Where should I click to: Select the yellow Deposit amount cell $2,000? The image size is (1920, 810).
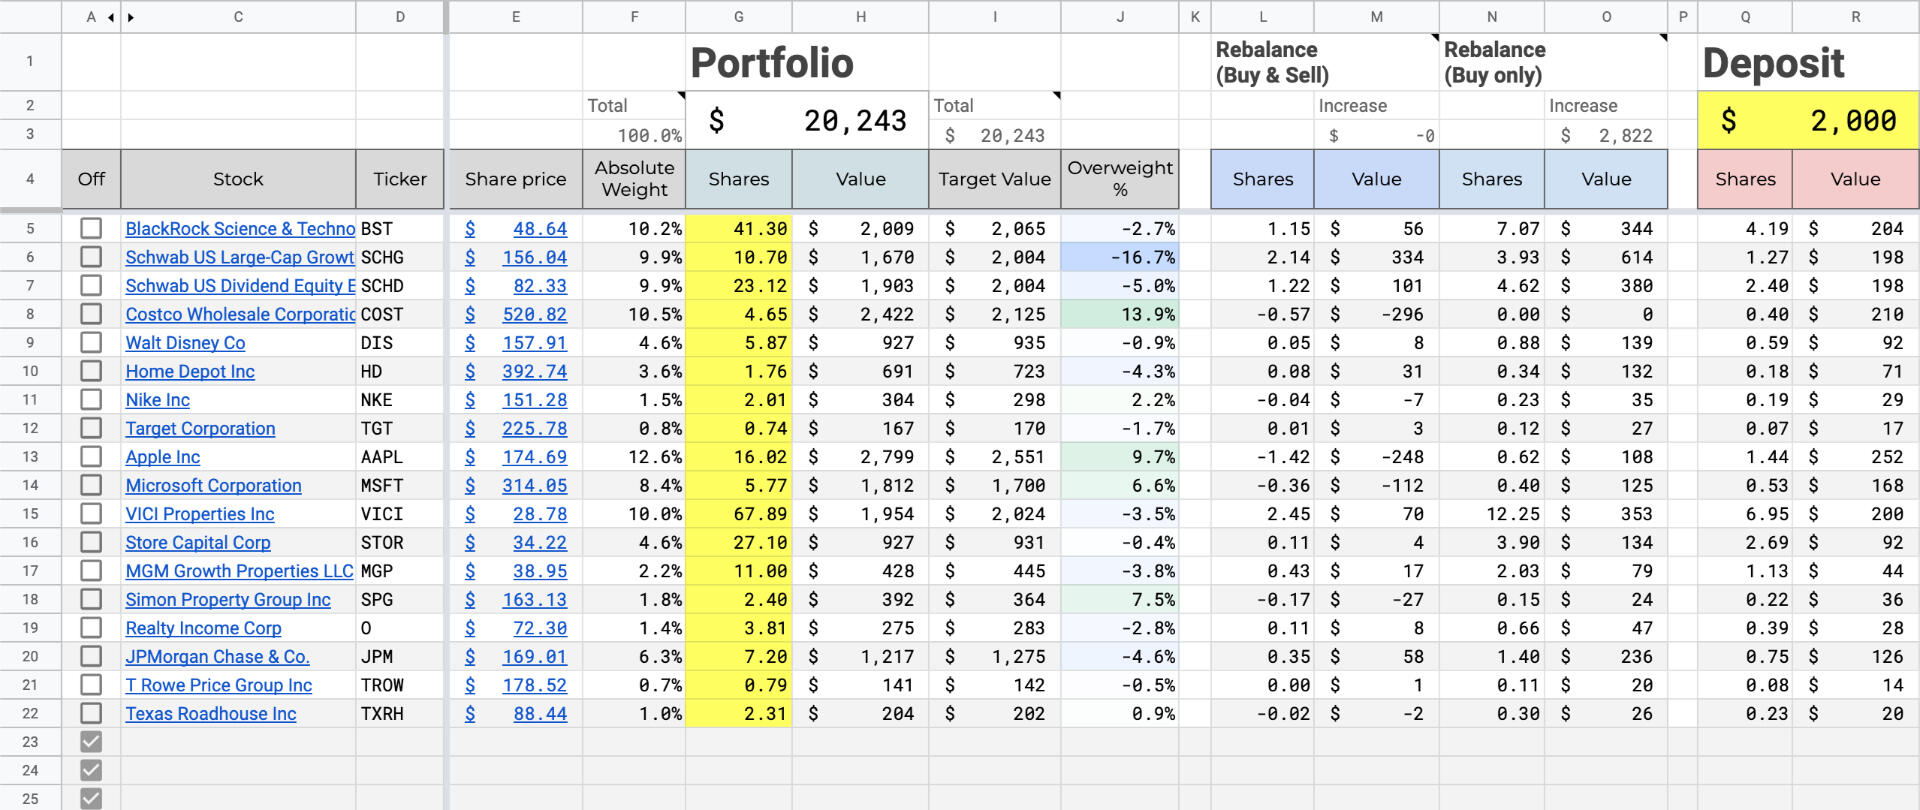point(1808,120)
